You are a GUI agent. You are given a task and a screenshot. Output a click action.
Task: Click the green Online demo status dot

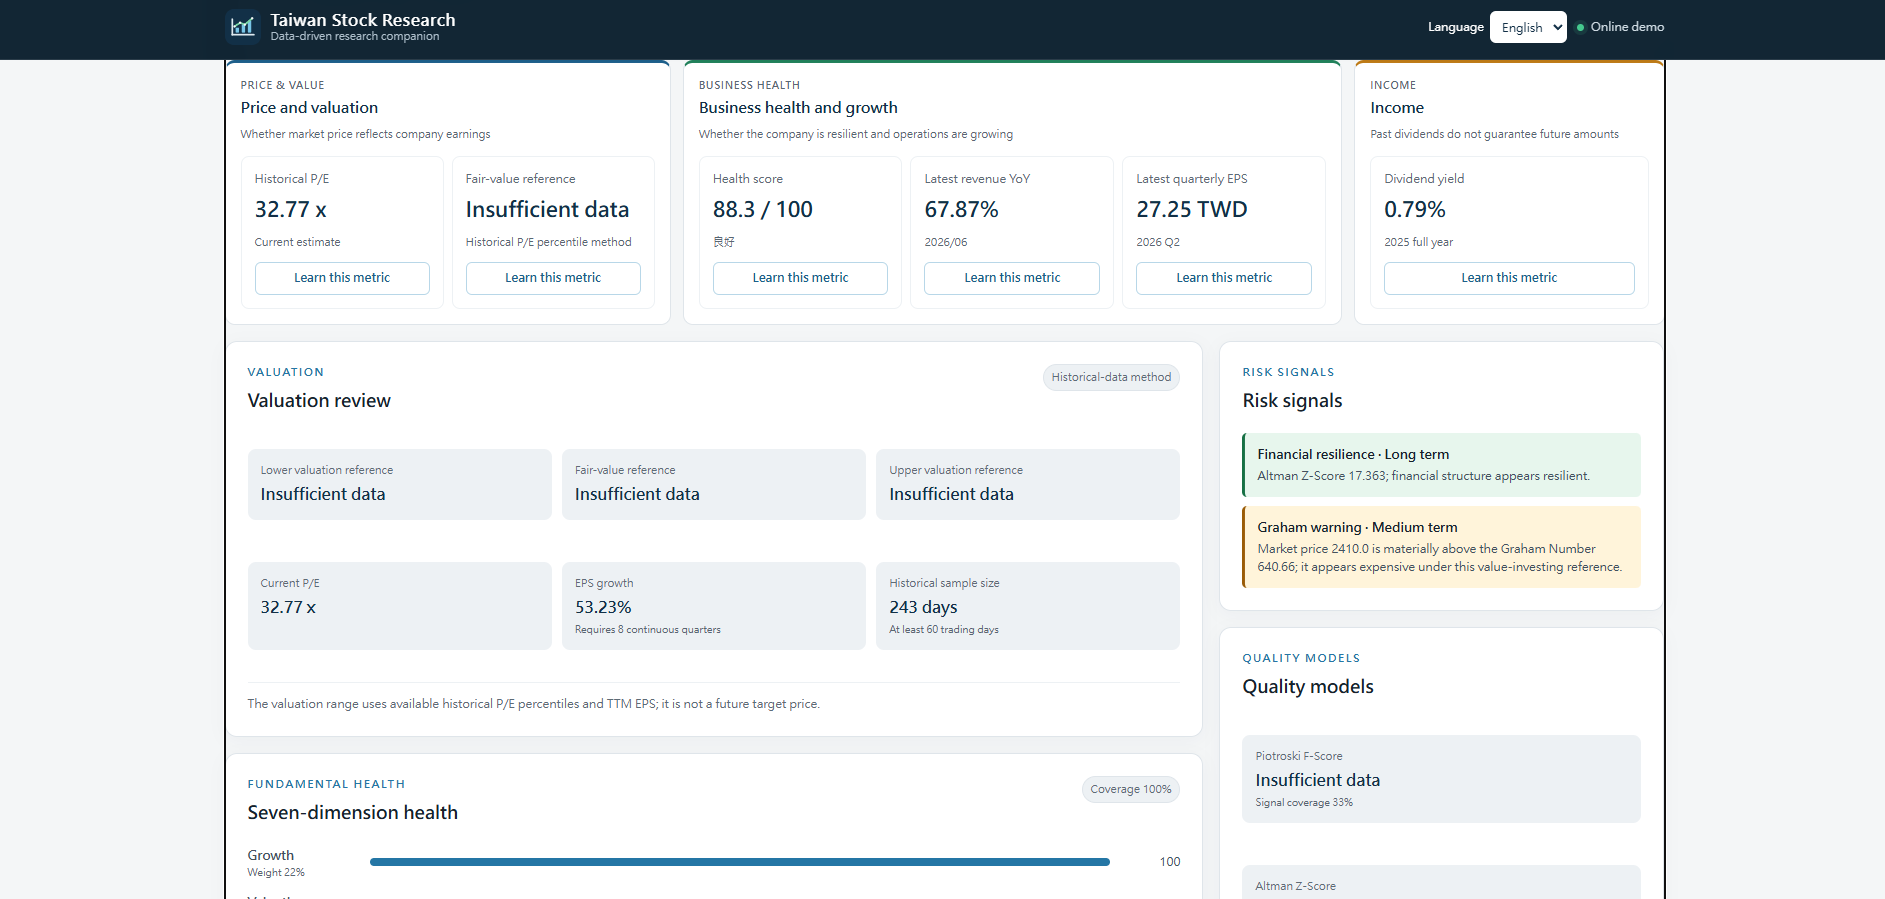click(x=1580, y=27)
